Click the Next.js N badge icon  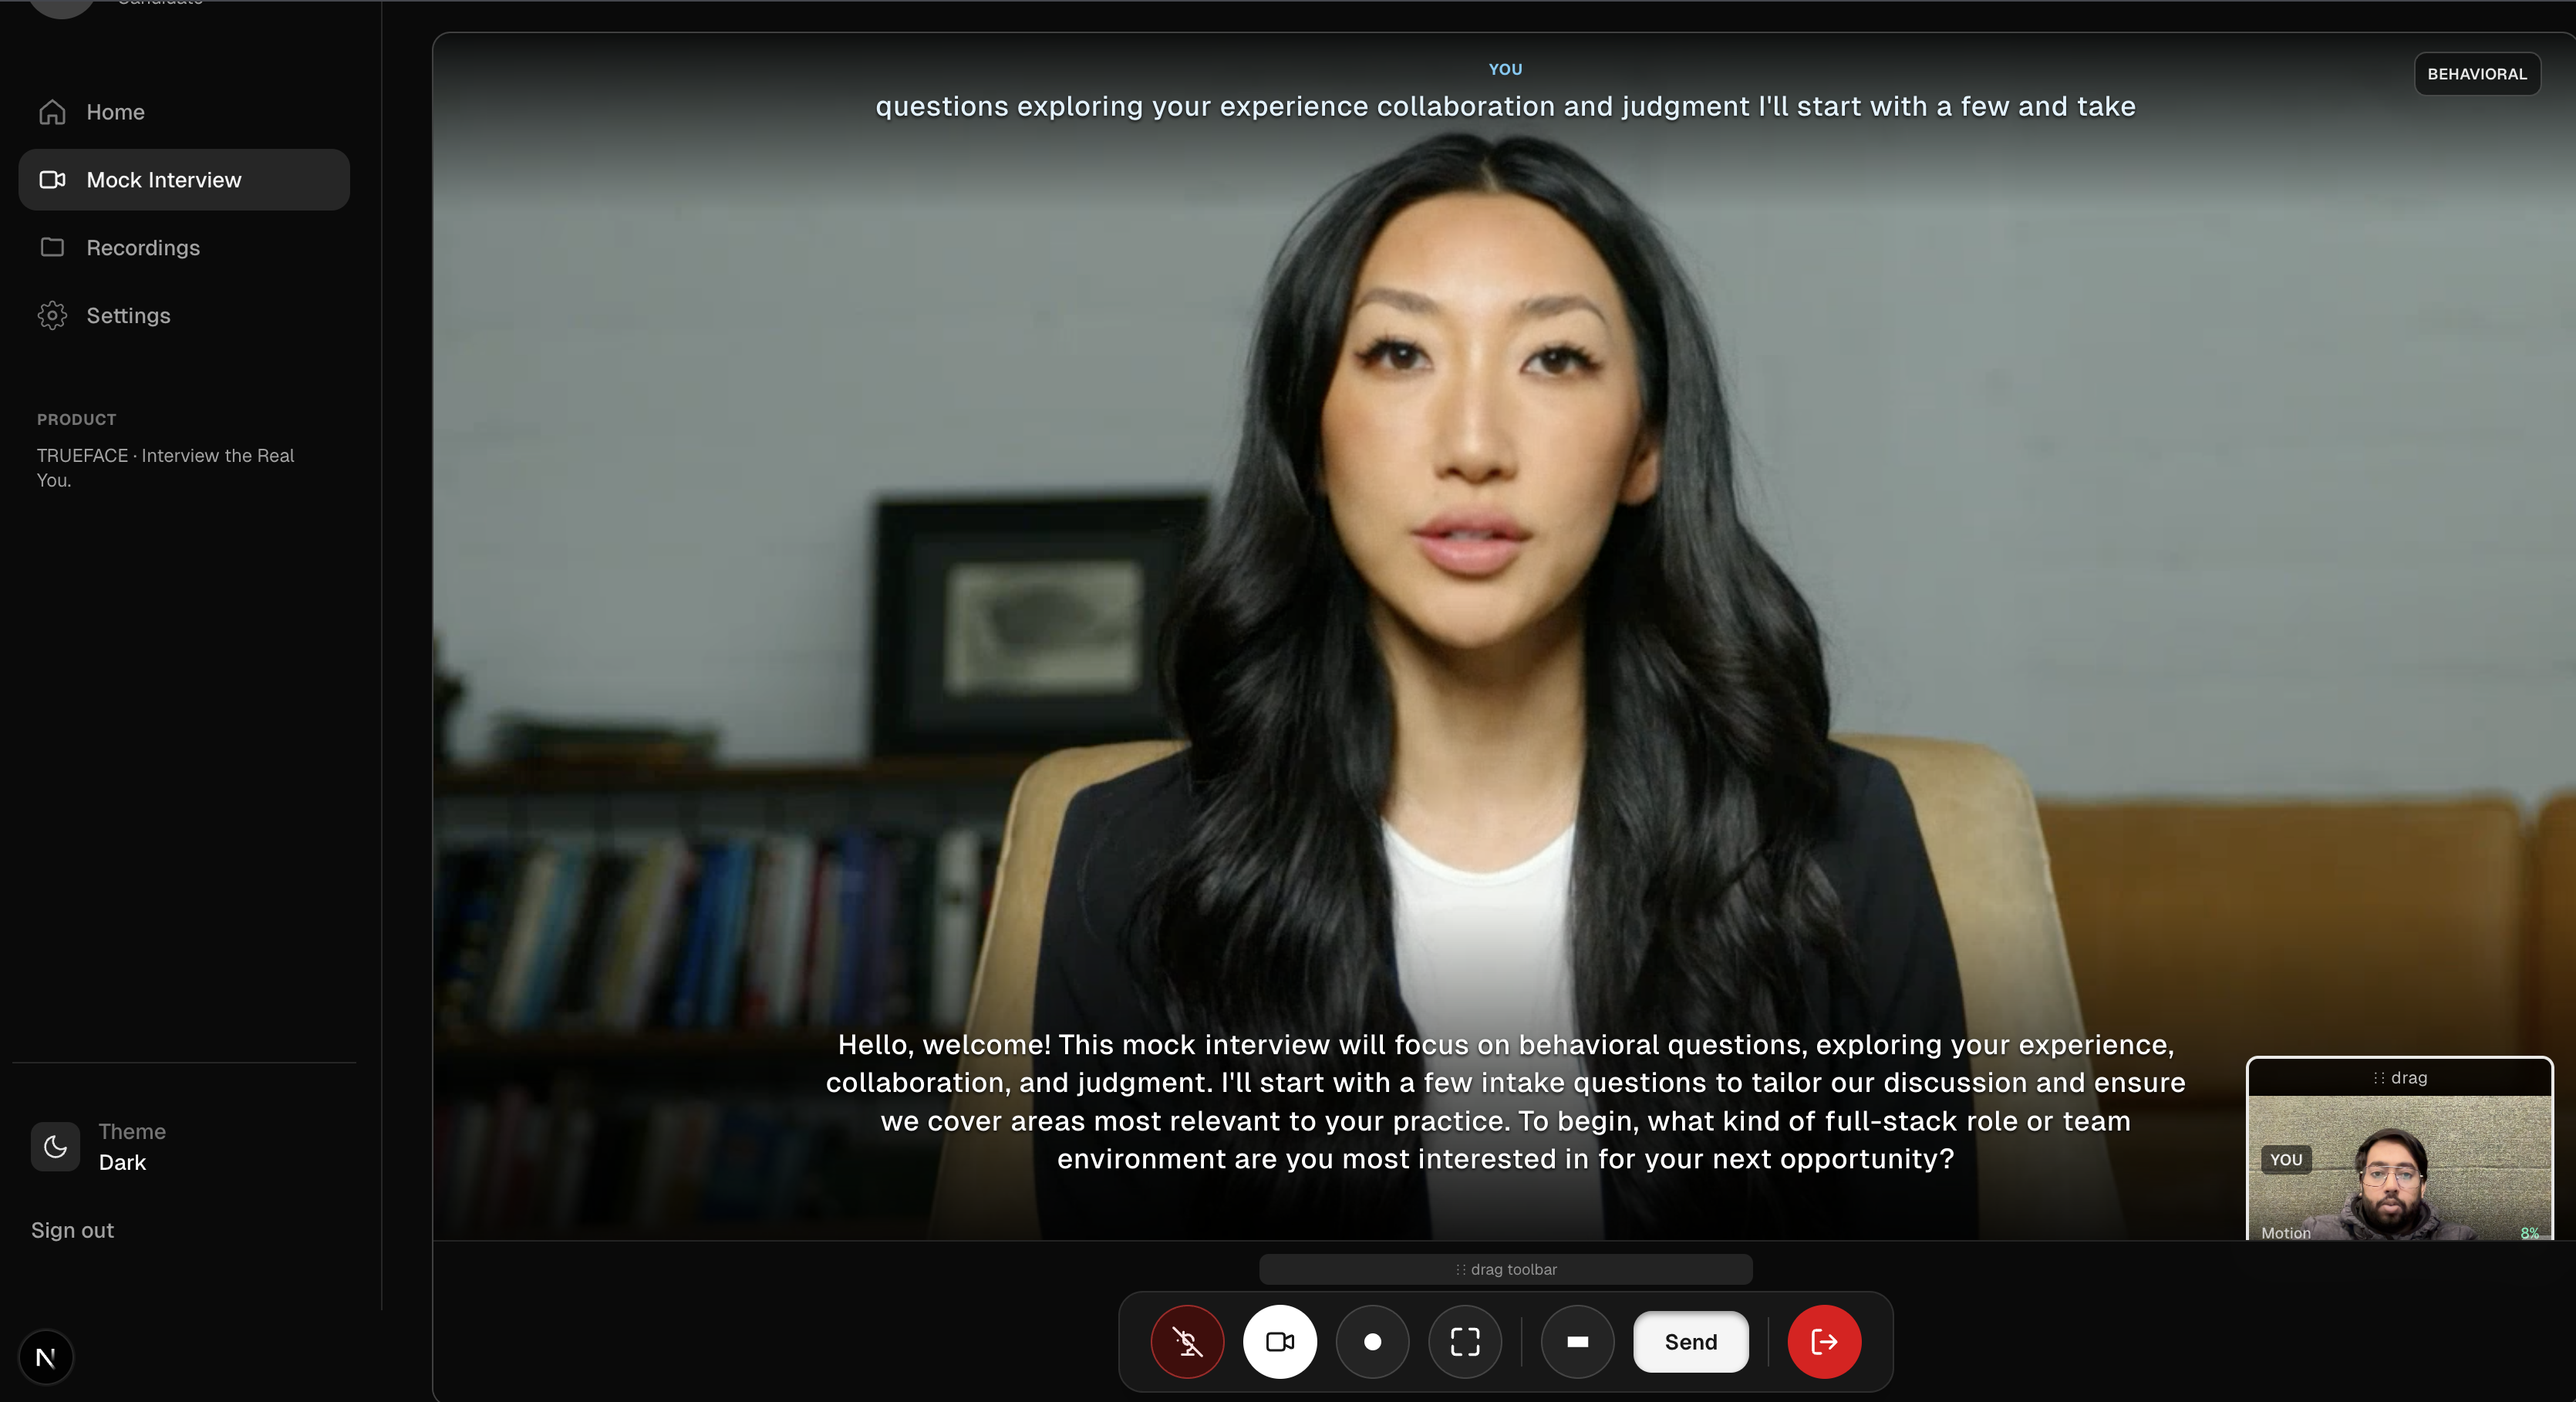[45, 1357]
